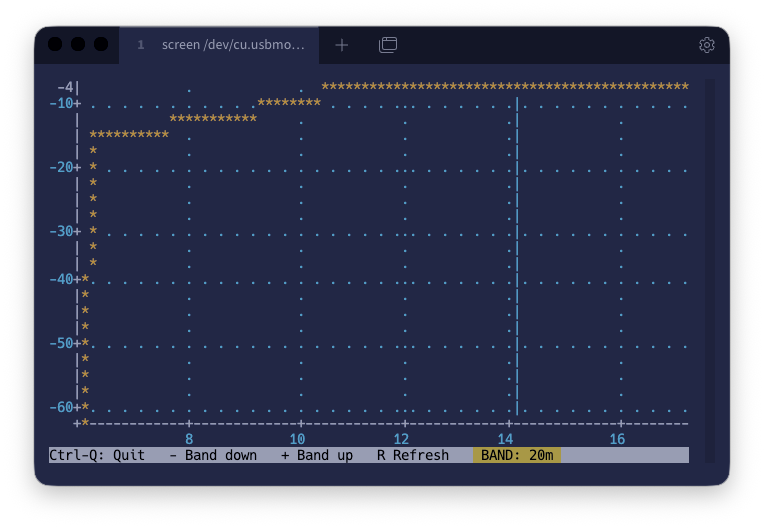The image size is (764, 528).
Task: Click the x-axis label 16
Action: [x=617, y=439]
